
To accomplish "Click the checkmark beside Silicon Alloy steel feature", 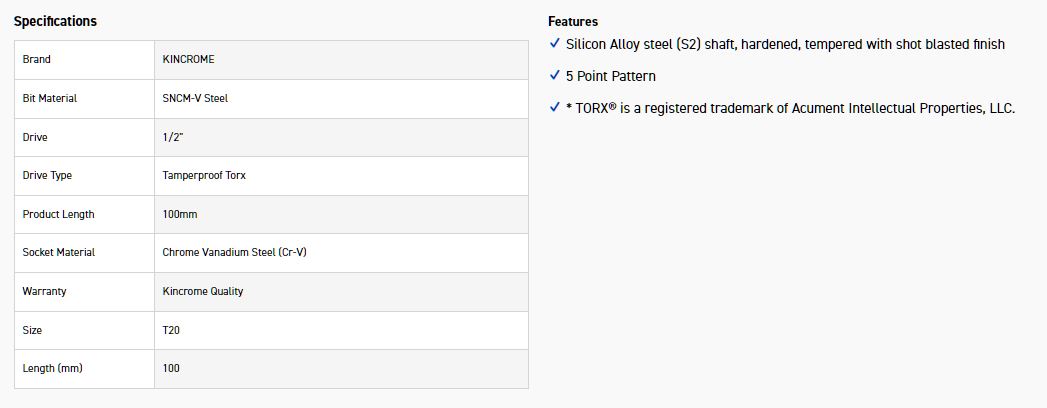I will click(x=555, y=44).
